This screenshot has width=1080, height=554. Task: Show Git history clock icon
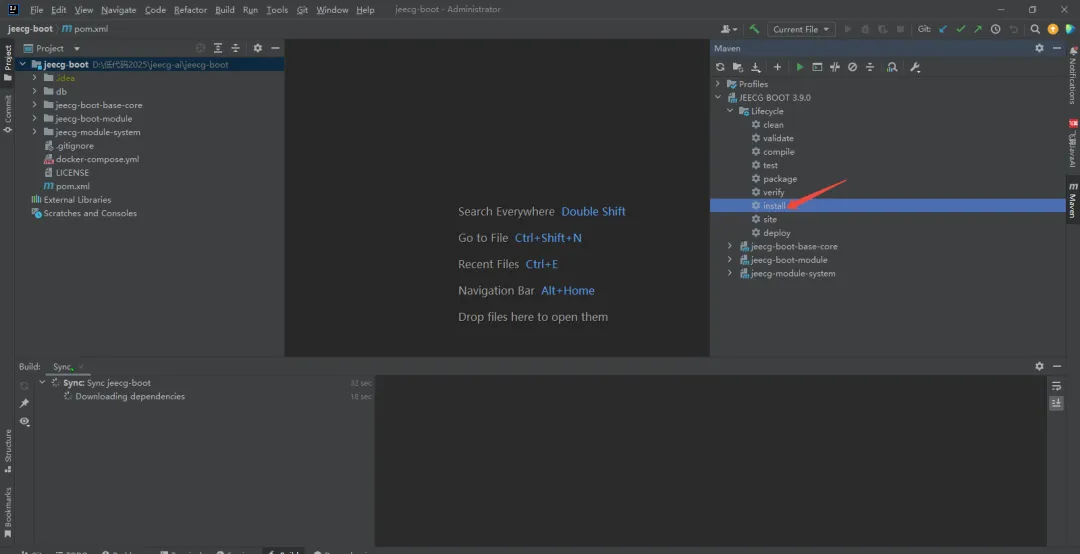[995, 29]
